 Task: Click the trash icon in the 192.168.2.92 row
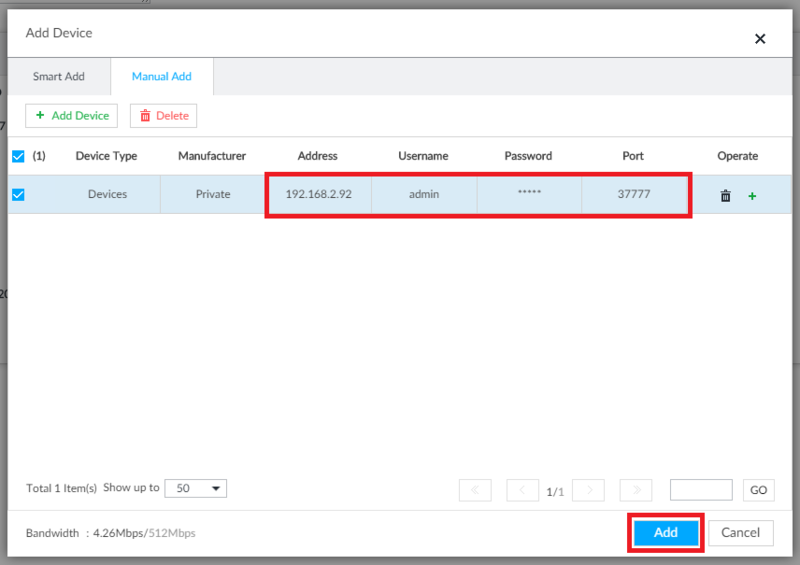point(725,195)
